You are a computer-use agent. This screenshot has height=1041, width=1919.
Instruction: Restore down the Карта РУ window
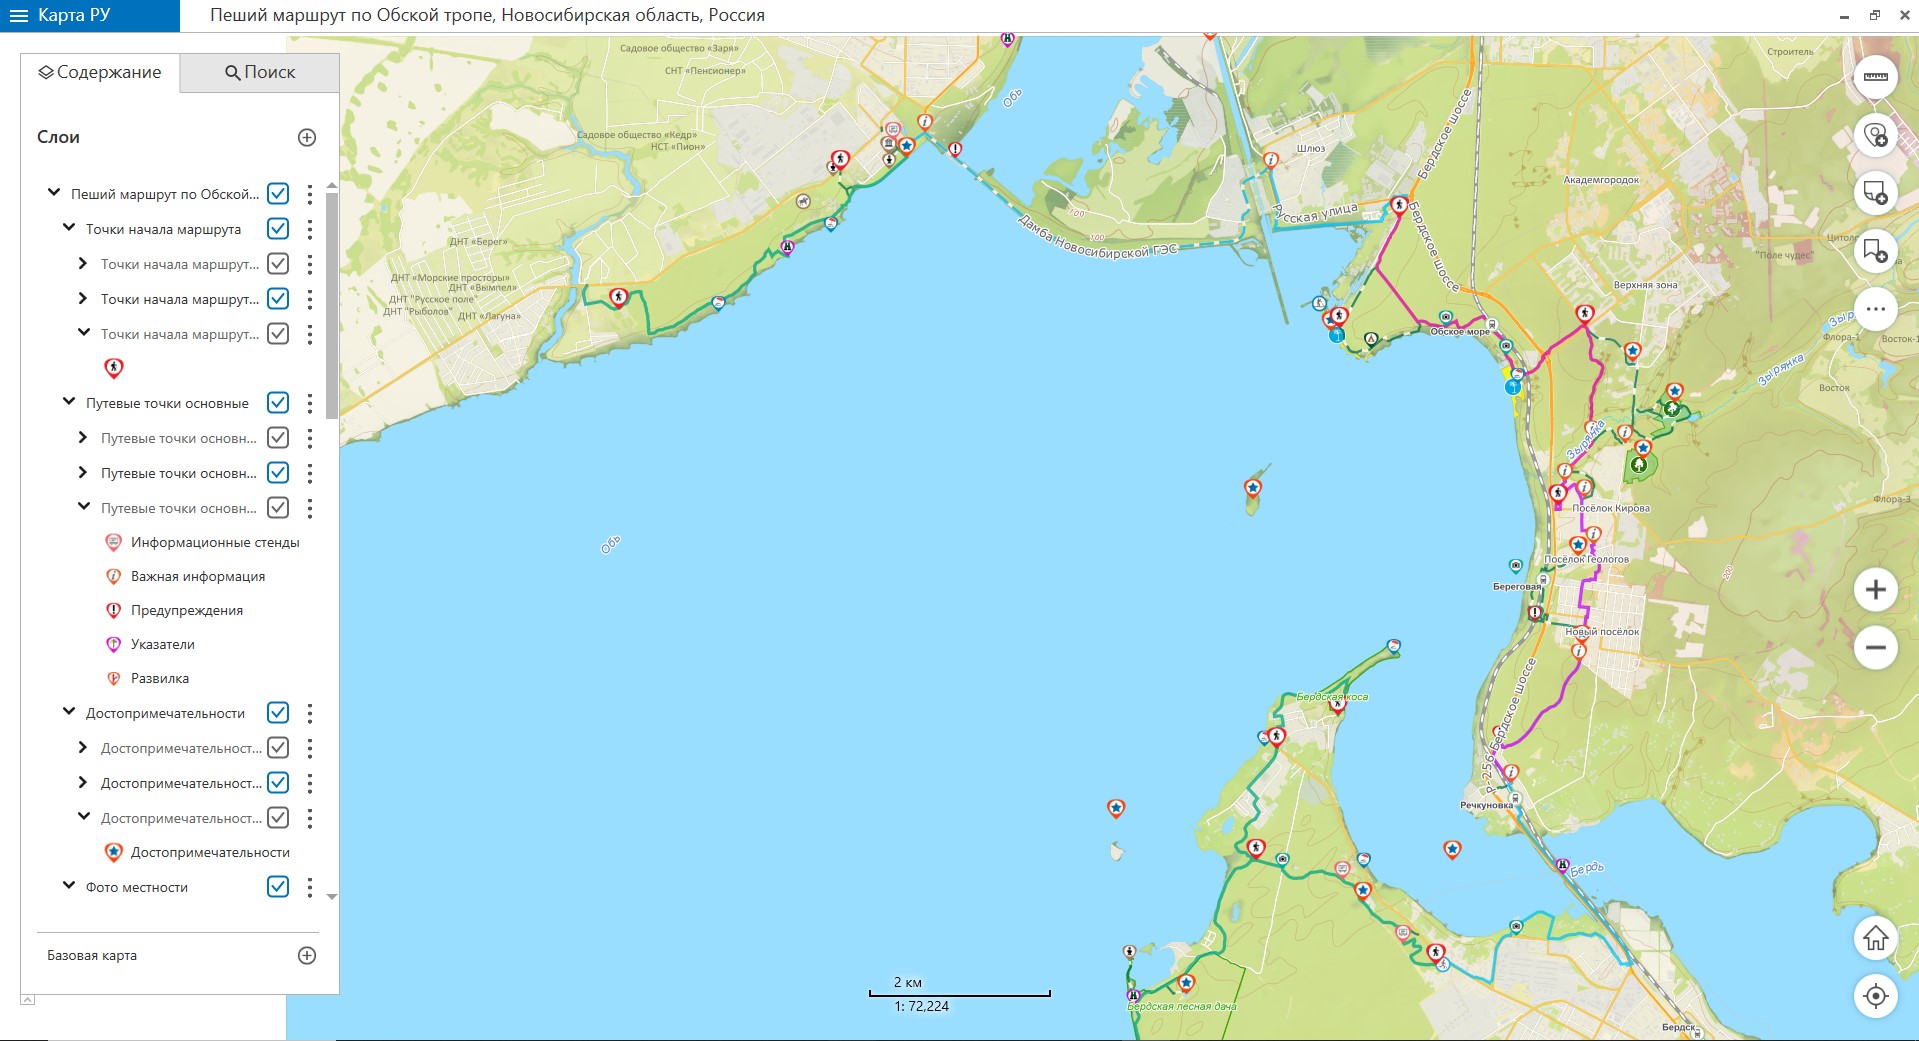(x=1874, y=15)
